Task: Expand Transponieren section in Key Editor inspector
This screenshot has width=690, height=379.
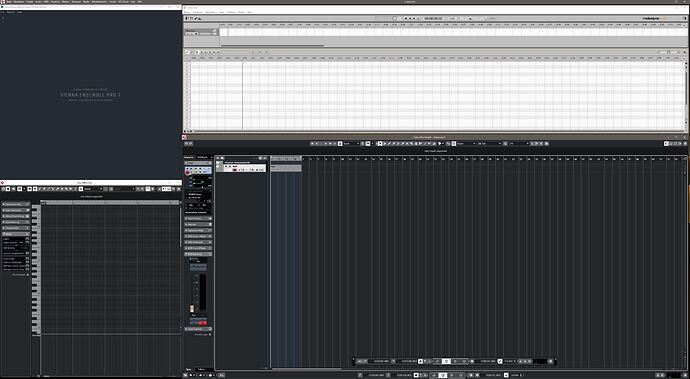Action: click(x=16, y=228)
